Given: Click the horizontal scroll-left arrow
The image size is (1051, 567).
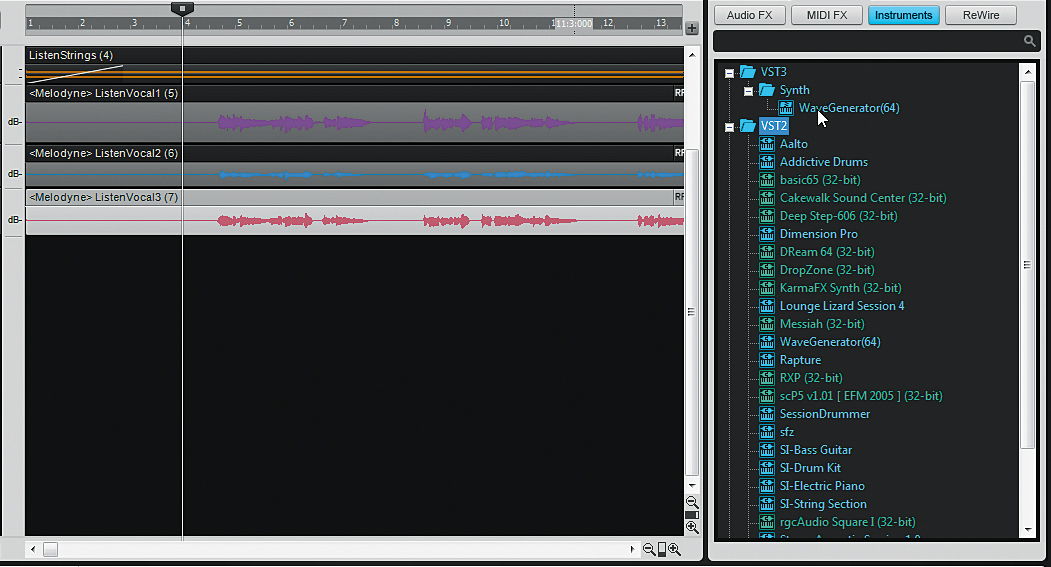Looking at the screenshot, I should click(x=33, y=549).
